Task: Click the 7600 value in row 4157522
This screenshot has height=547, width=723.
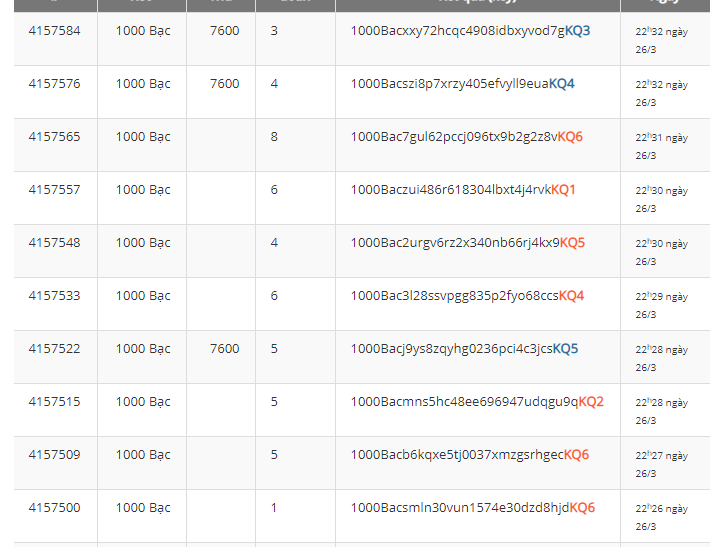Action: click(x=224, y=349)
